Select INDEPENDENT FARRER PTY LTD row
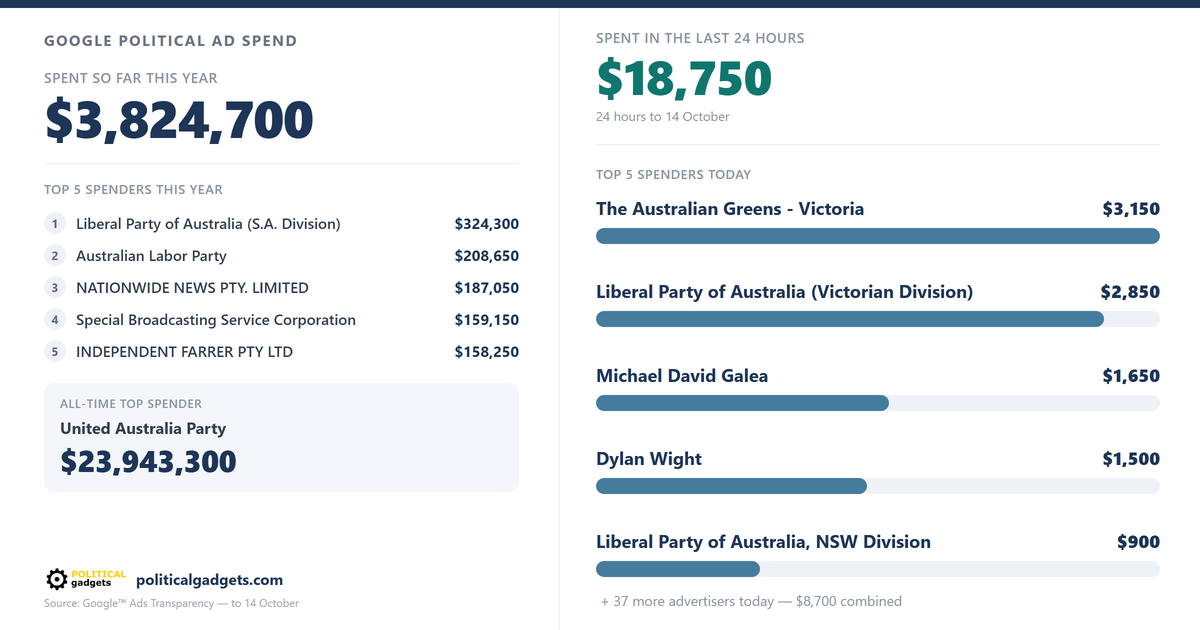 pos(281,352)
